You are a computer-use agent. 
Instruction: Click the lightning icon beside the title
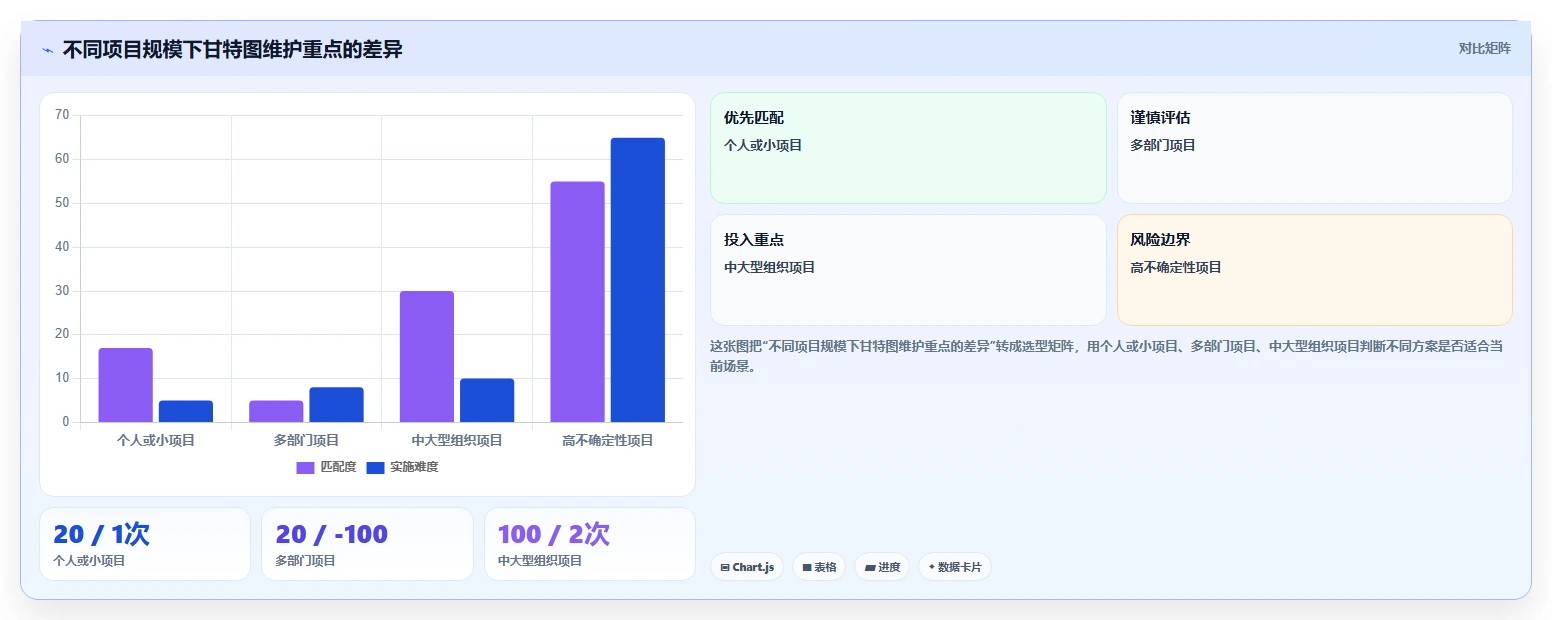click(47, 50)
